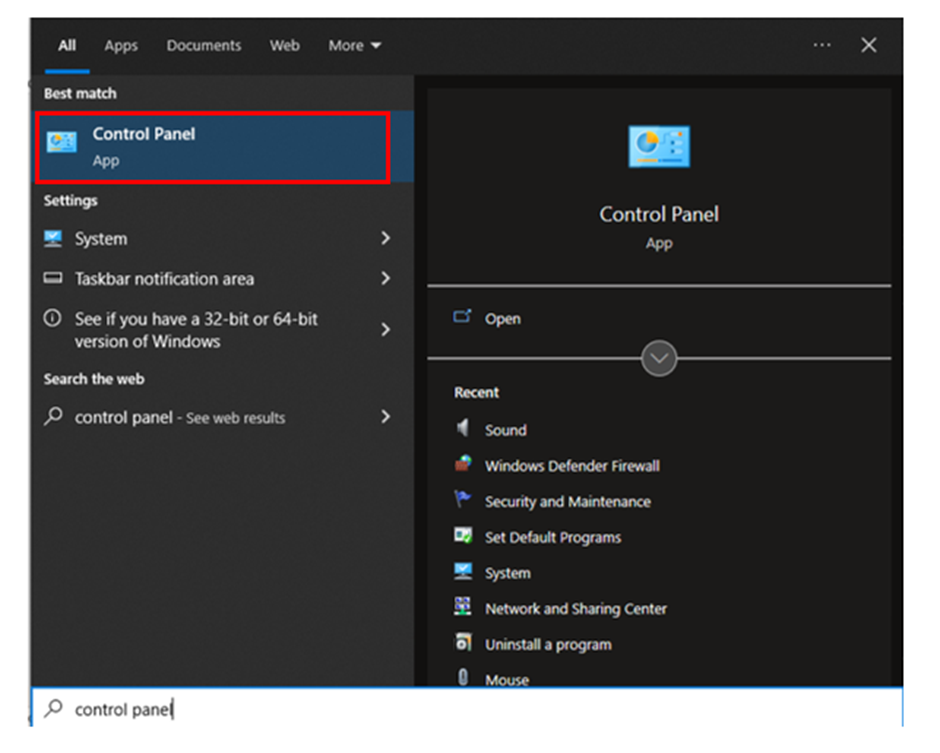The width and height of the screenshot is (940, 753).
Task: Open System from the Recent list
Action: 507,573
